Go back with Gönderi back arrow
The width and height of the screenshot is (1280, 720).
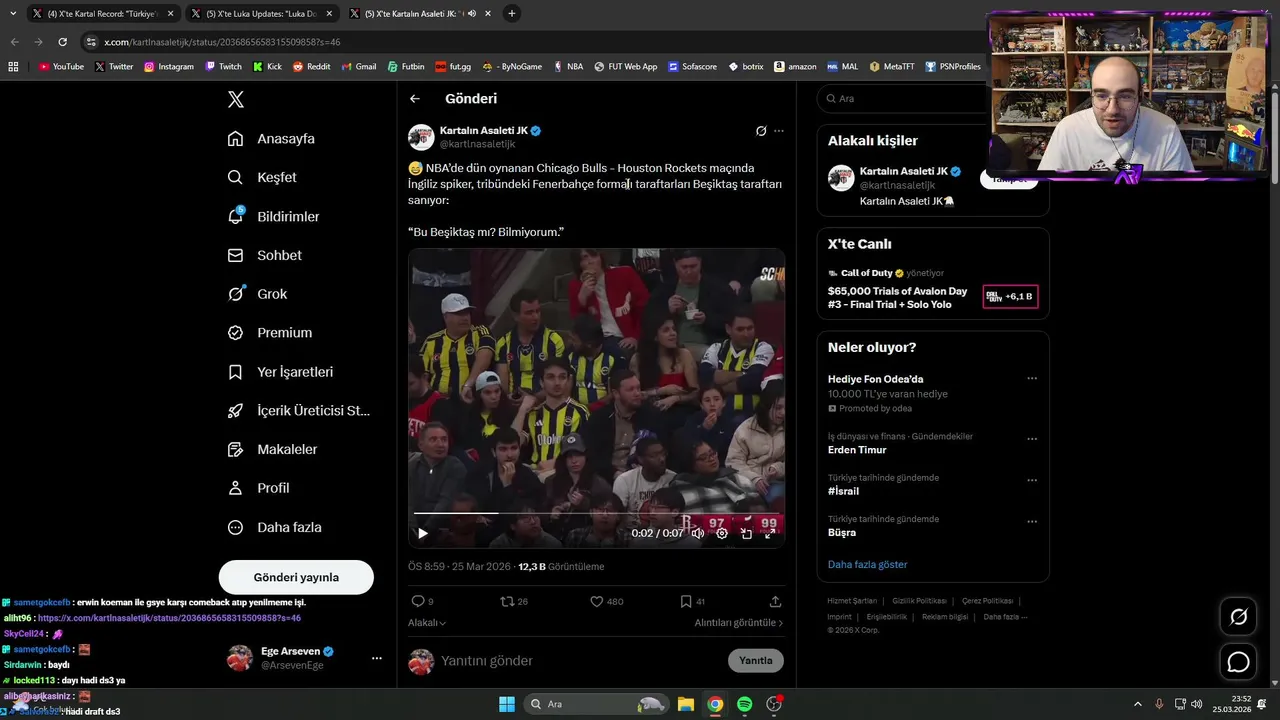(415, 99)
